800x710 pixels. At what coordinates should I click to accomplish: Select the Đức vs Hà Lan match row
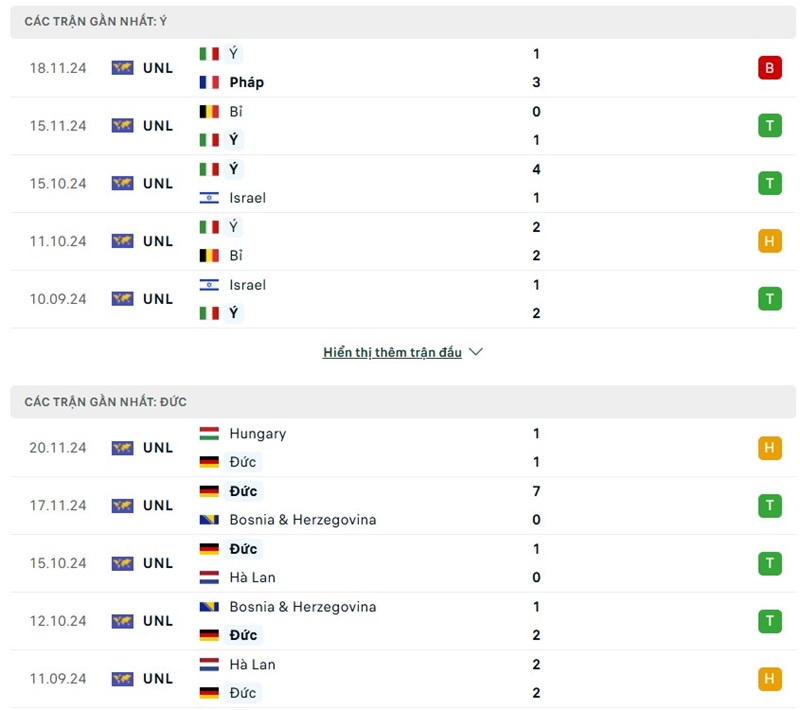[400, 563]
